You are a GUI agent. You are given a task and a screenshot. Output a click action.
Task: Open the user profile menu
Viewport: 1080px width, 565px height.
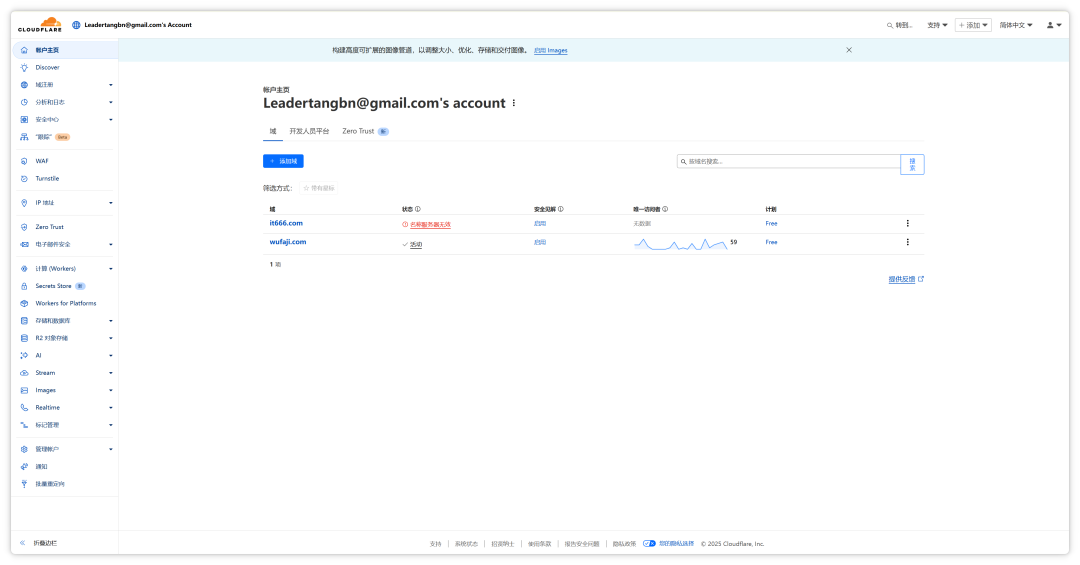click(x=1054, y=25)
